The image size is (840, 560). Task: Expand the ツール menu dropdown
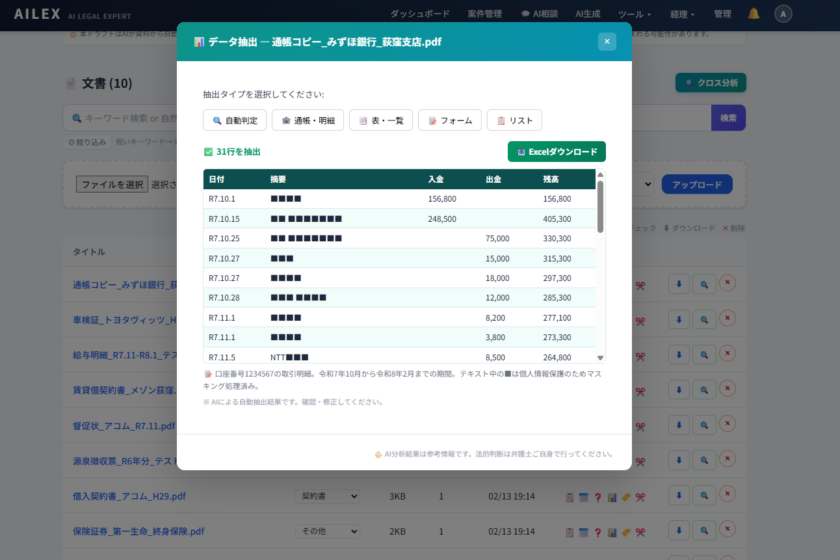pos(635,15)
